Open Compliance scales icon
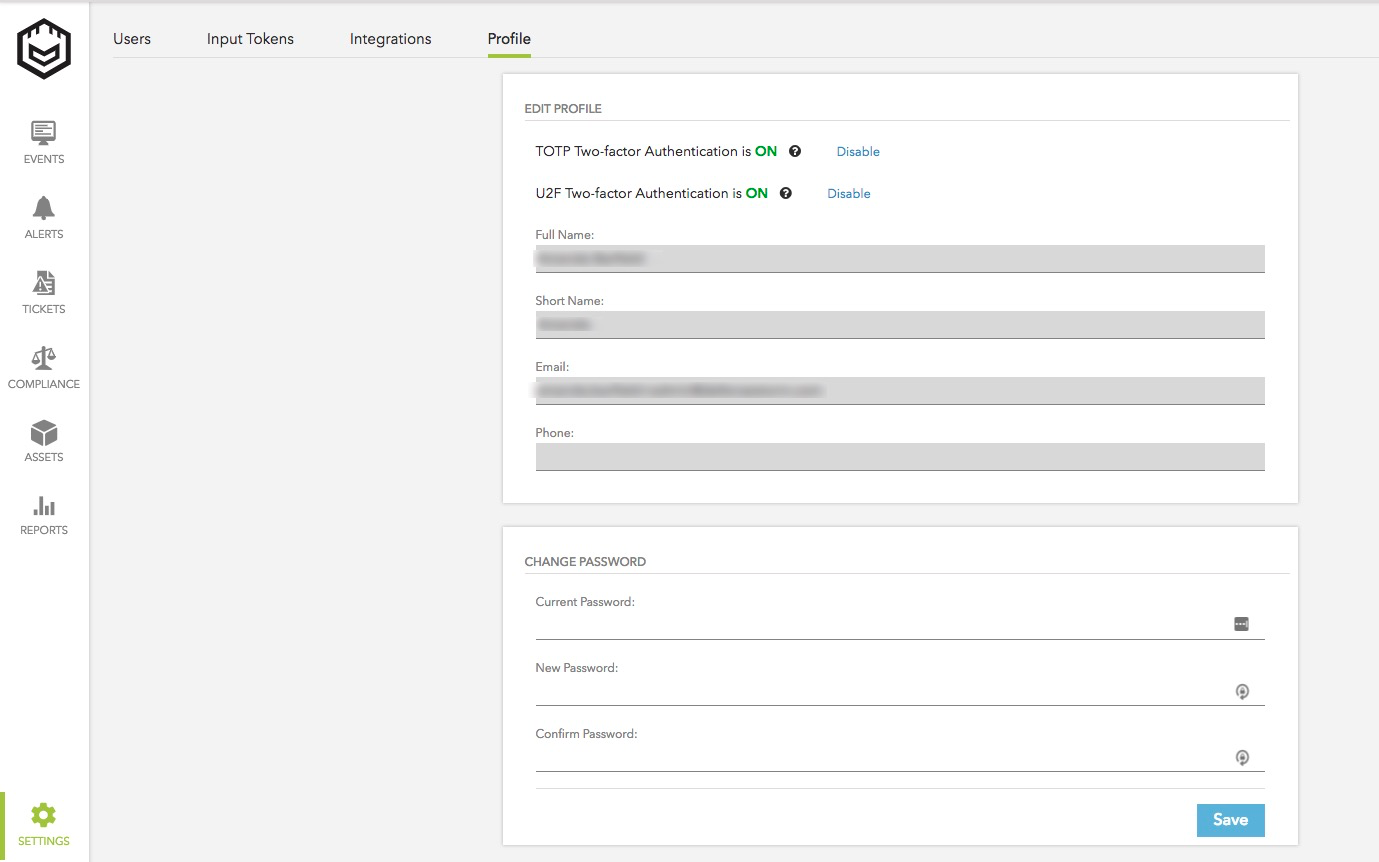Image resolution: width=1379 pixels, height=862 pixels. pos(44,357)
